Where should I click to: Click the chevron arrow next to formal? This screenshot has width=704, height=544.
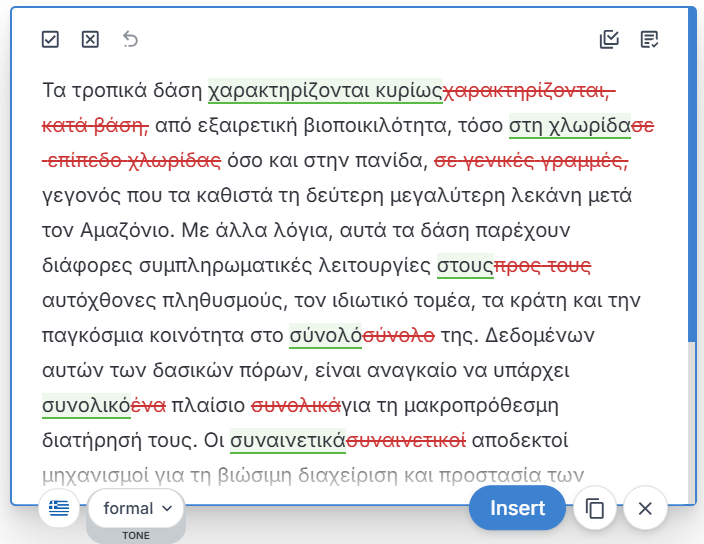[167, 509]
